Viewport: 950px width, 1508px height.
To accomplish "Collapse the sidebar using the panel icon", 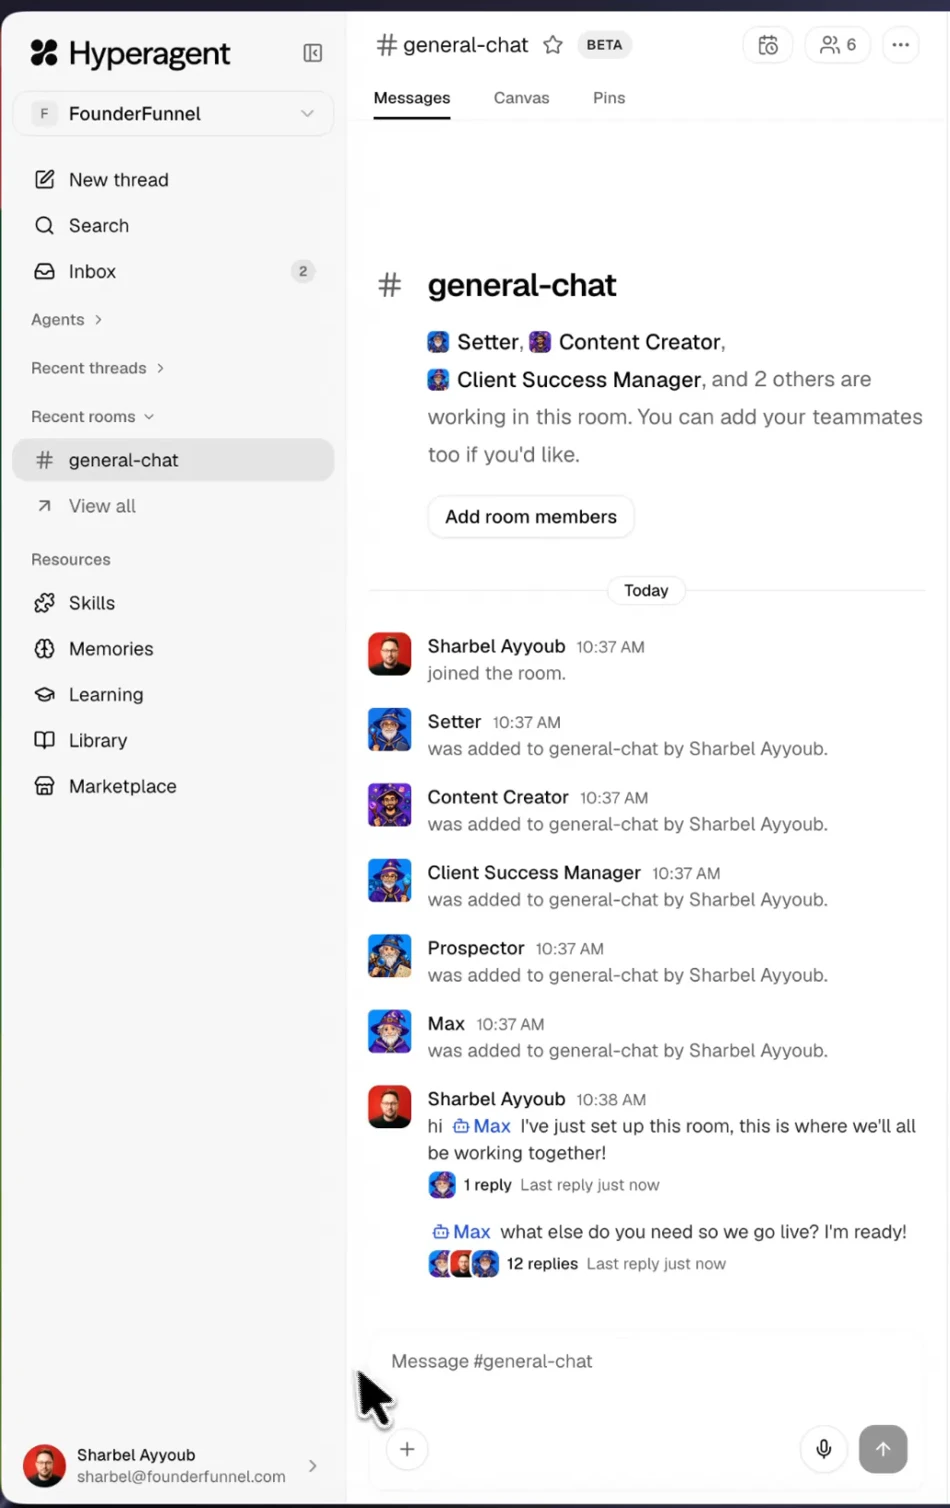I will [312, 53].
